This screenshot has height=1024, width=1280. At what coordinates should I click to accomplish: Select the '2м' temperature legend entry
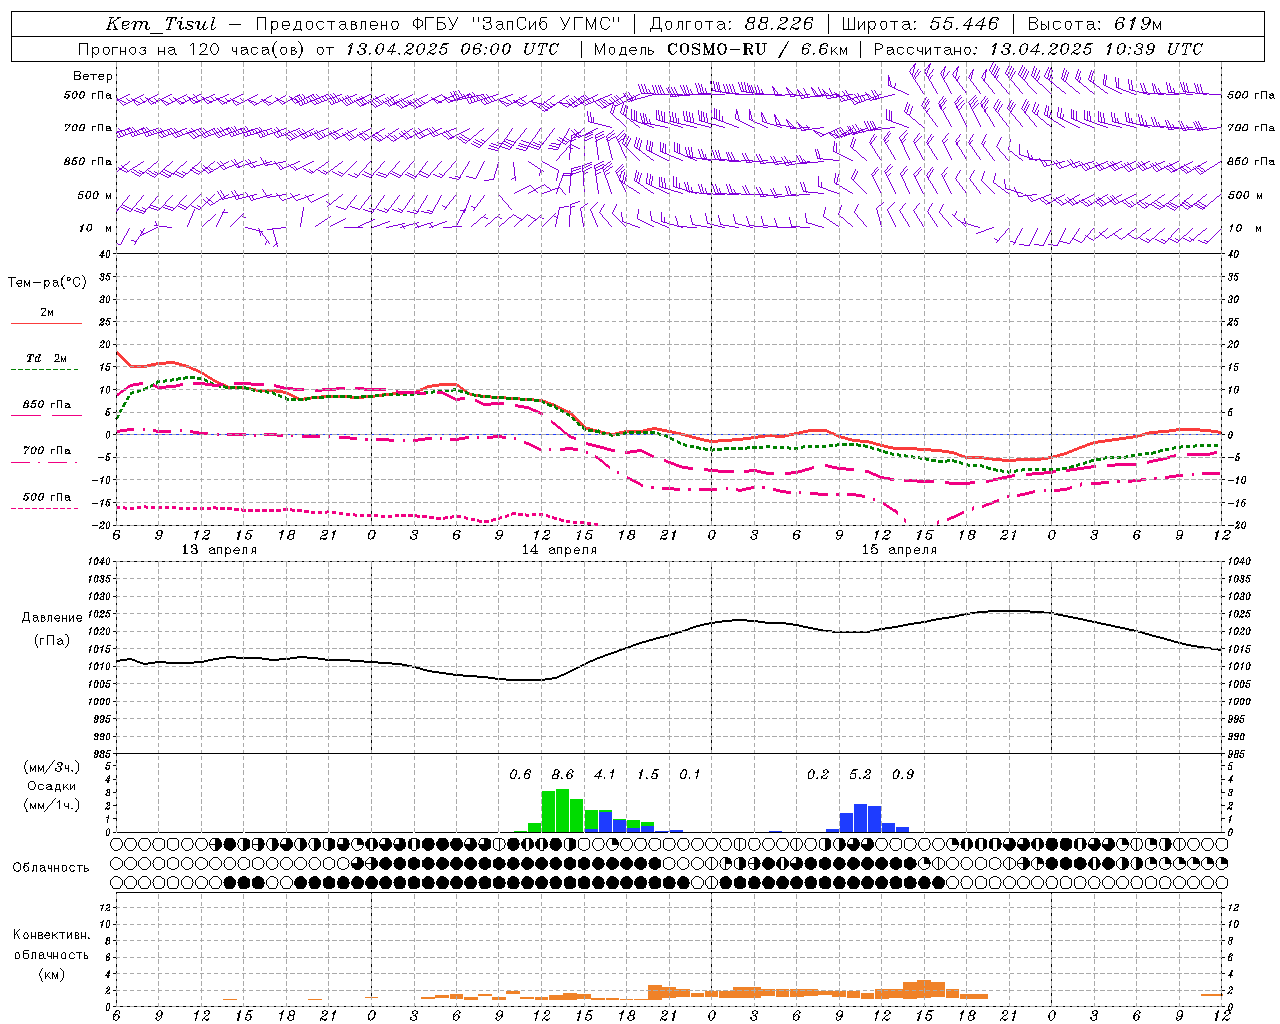point(47,313)
